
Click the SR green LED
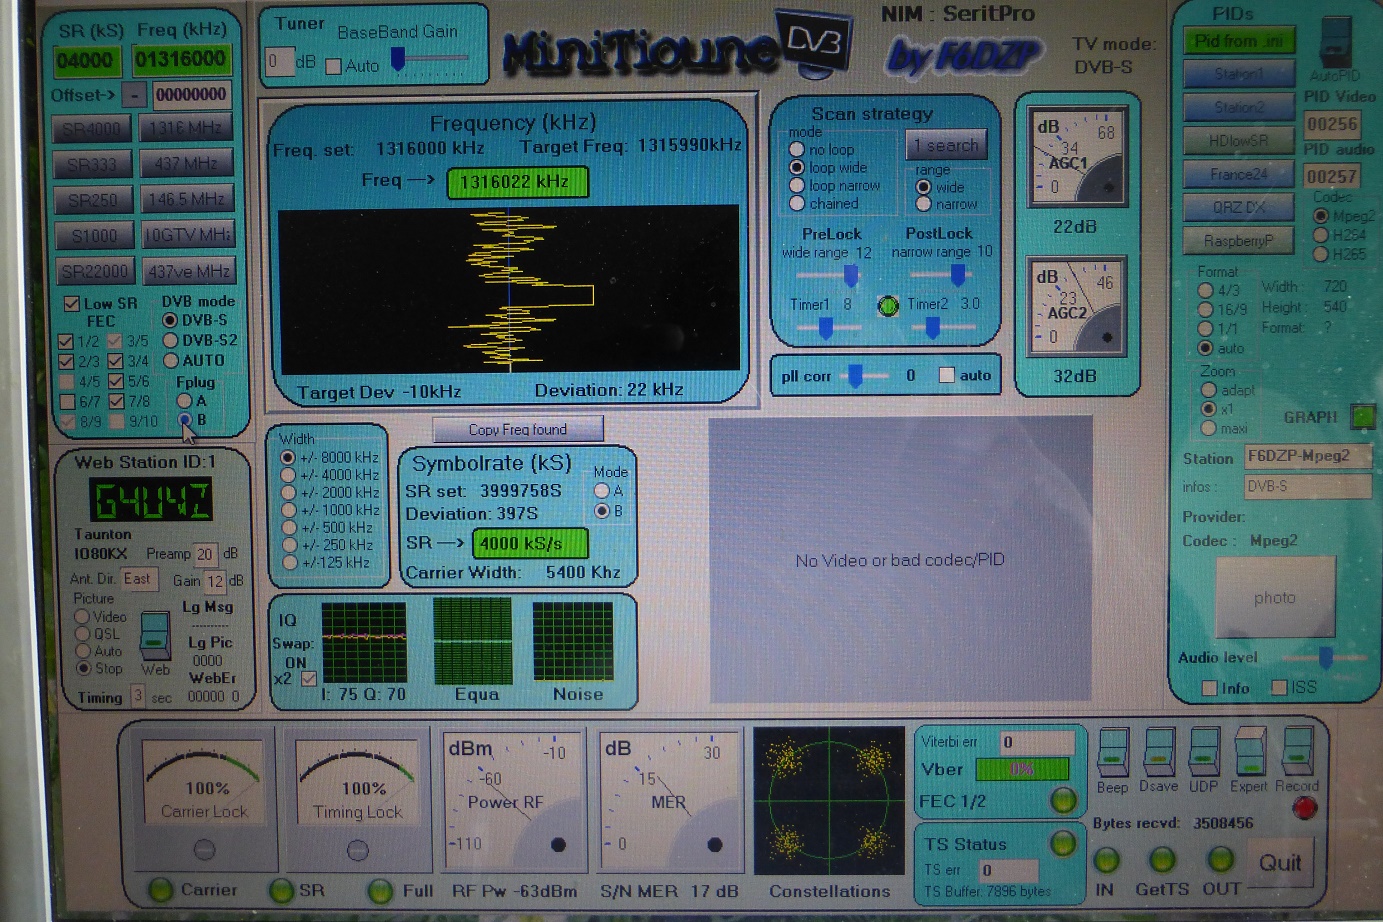click(282, 889)
